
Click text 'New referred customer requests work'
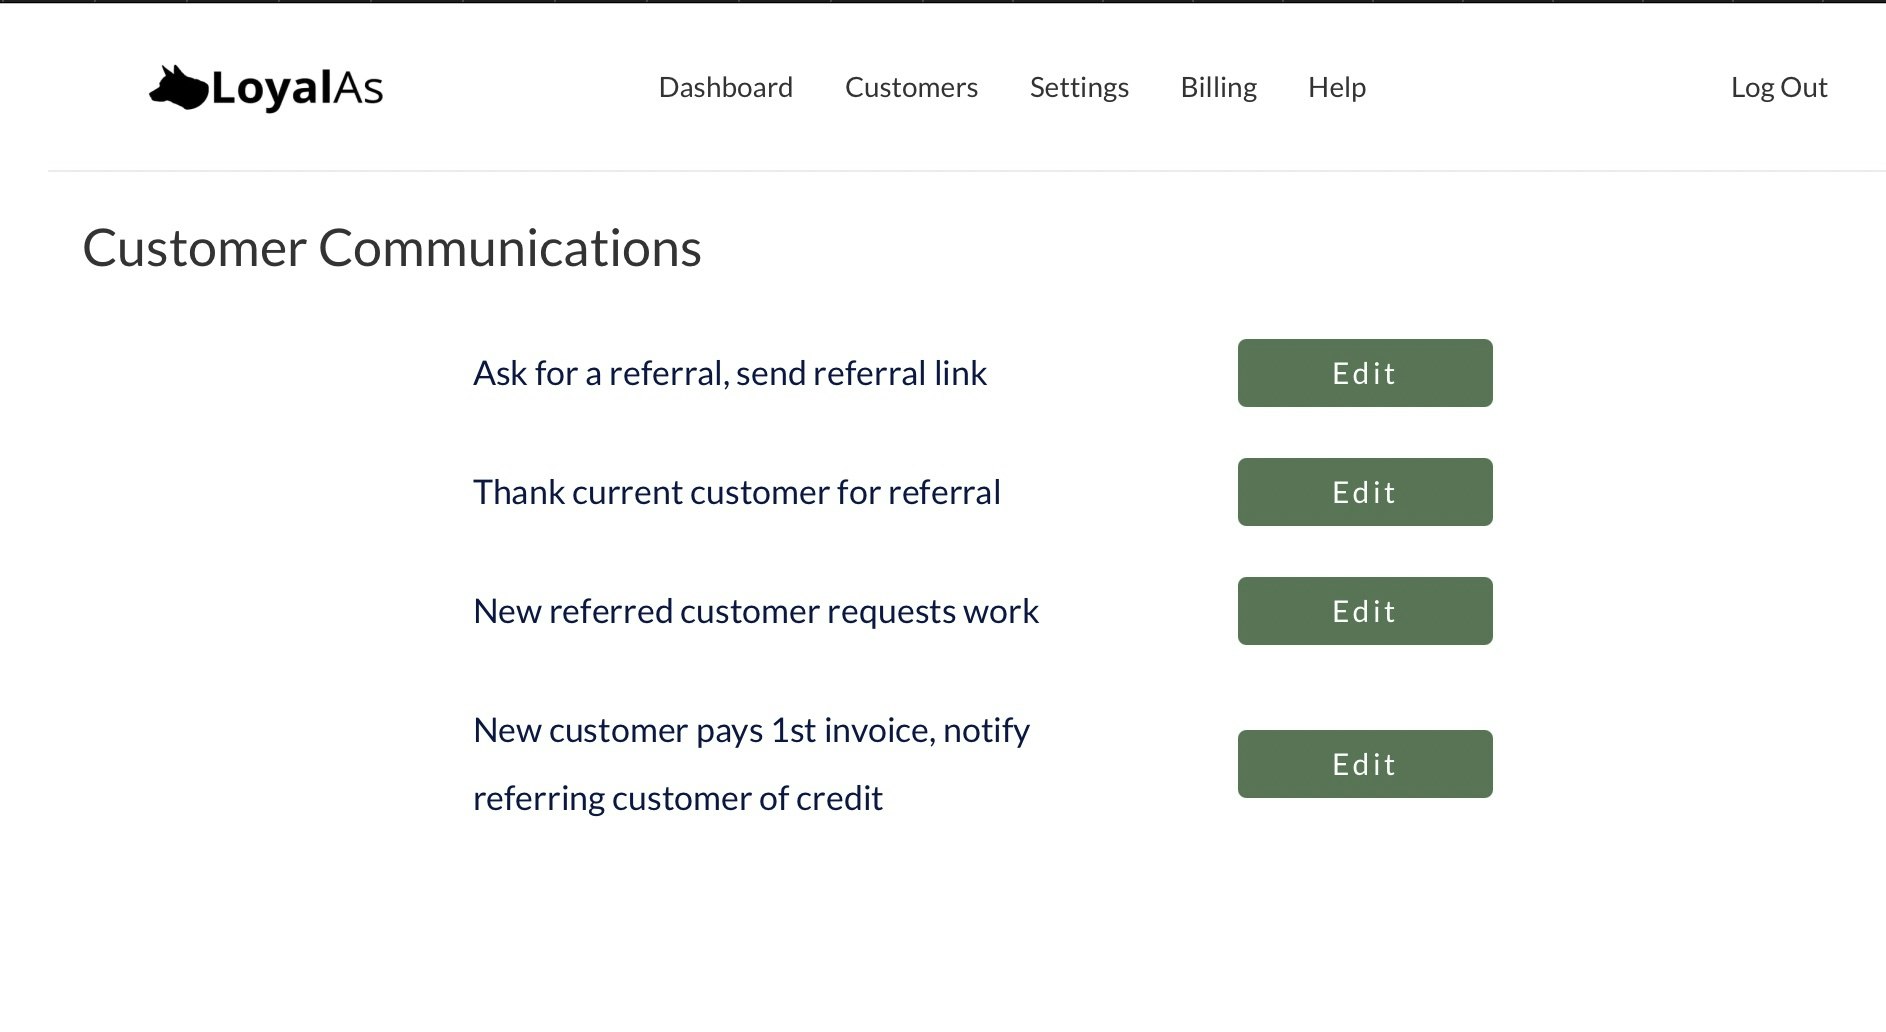756,611
